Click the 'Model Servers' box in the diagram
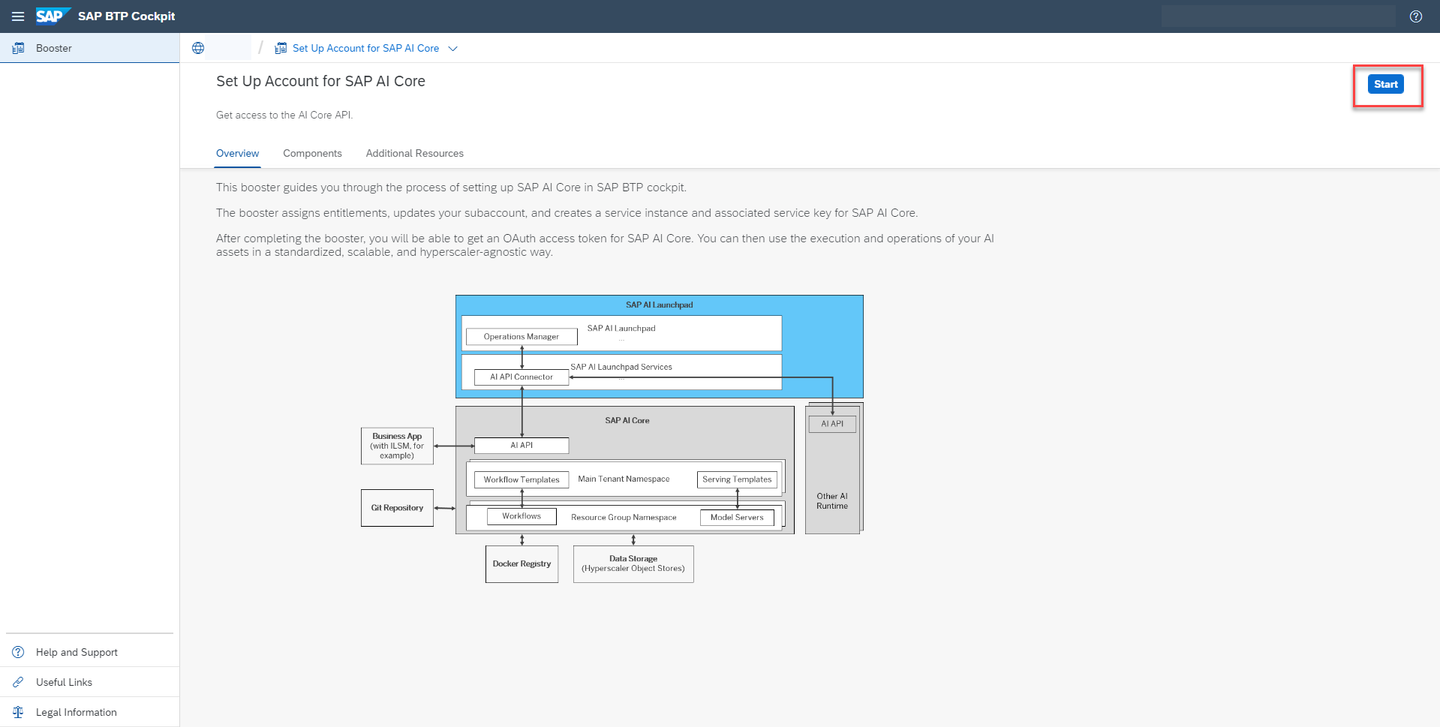 point(737,517)
